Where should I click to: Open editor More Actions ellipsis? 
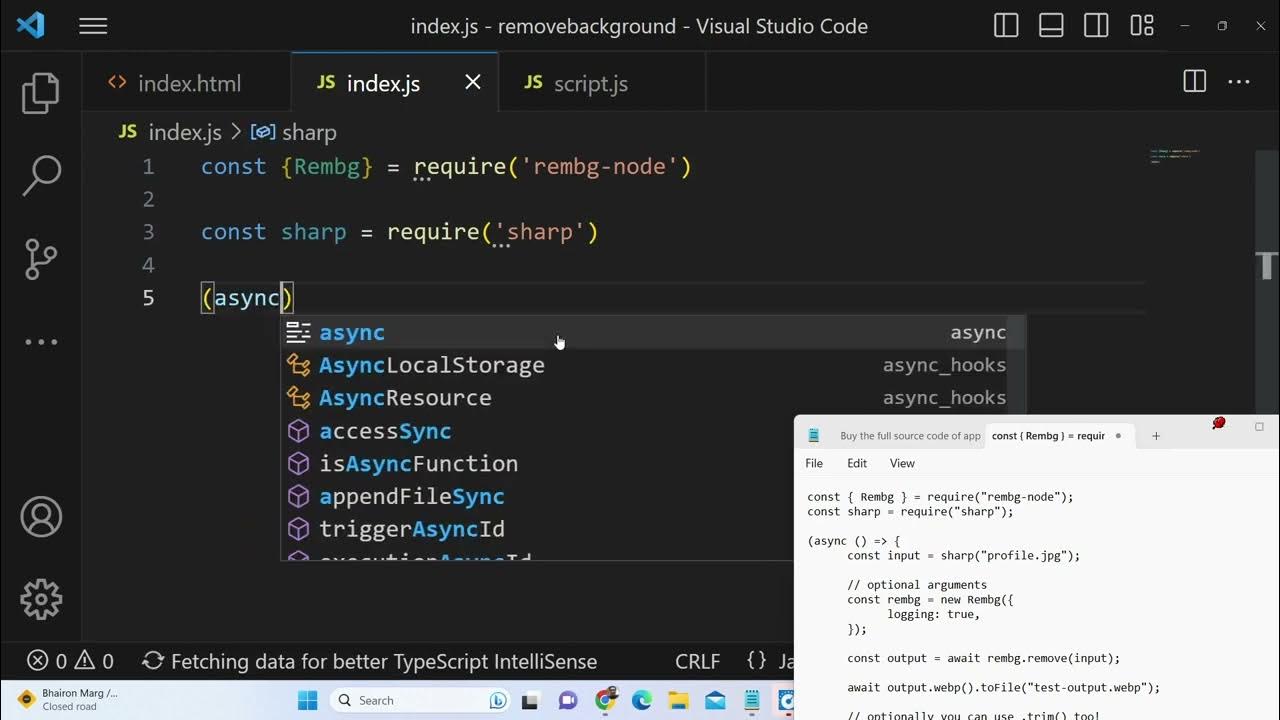pyautogui.click(x=1238, y=82)
